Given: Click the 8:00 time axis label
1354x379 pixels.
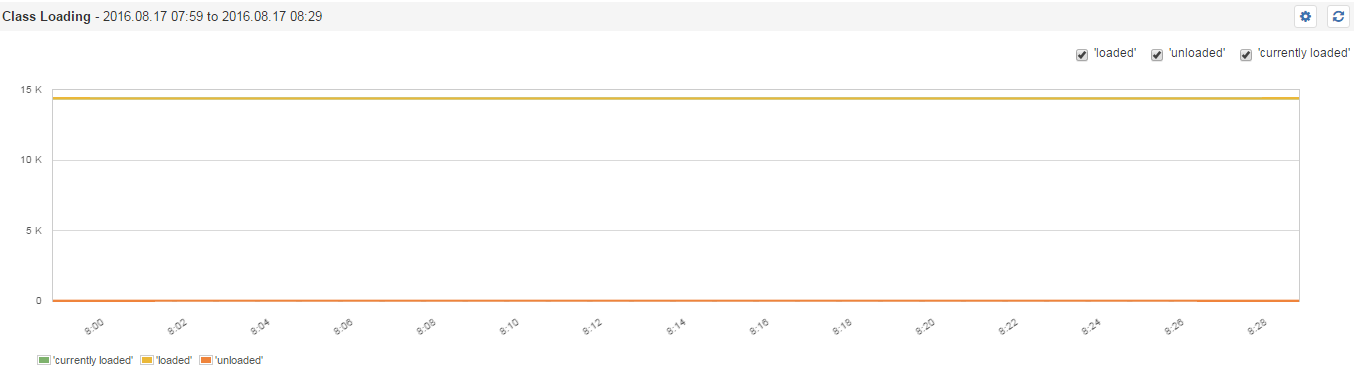Looking at the screenshot, I should (x=94, y=326).
